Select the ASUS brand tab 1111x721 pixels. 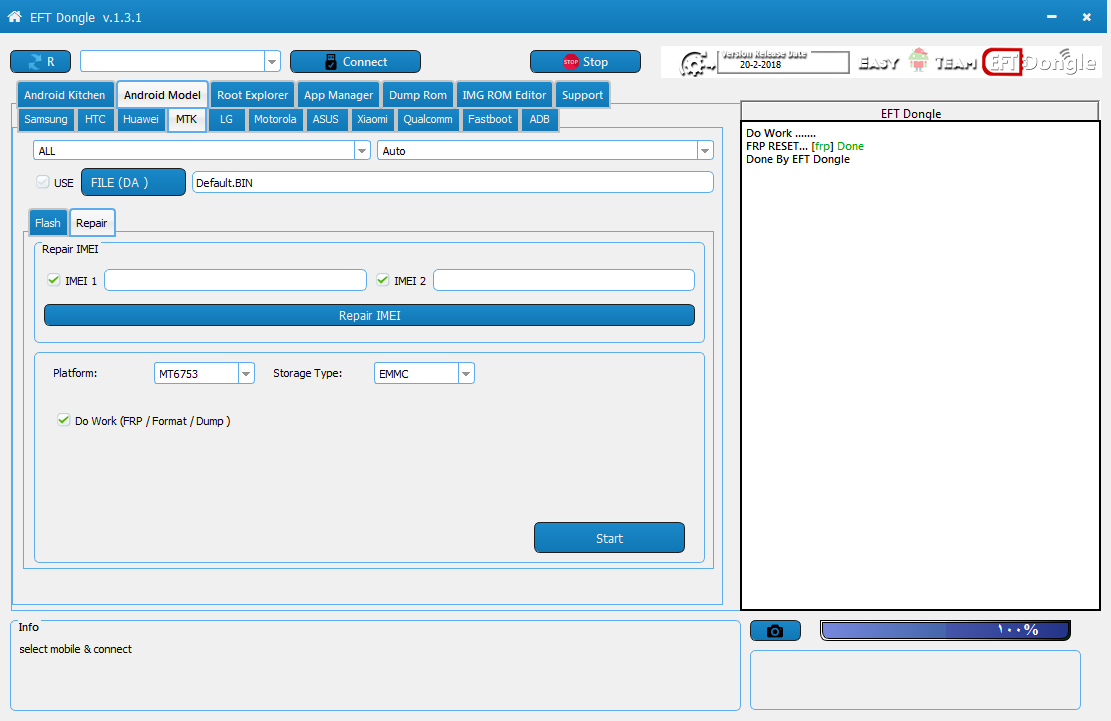pos(326,119)
